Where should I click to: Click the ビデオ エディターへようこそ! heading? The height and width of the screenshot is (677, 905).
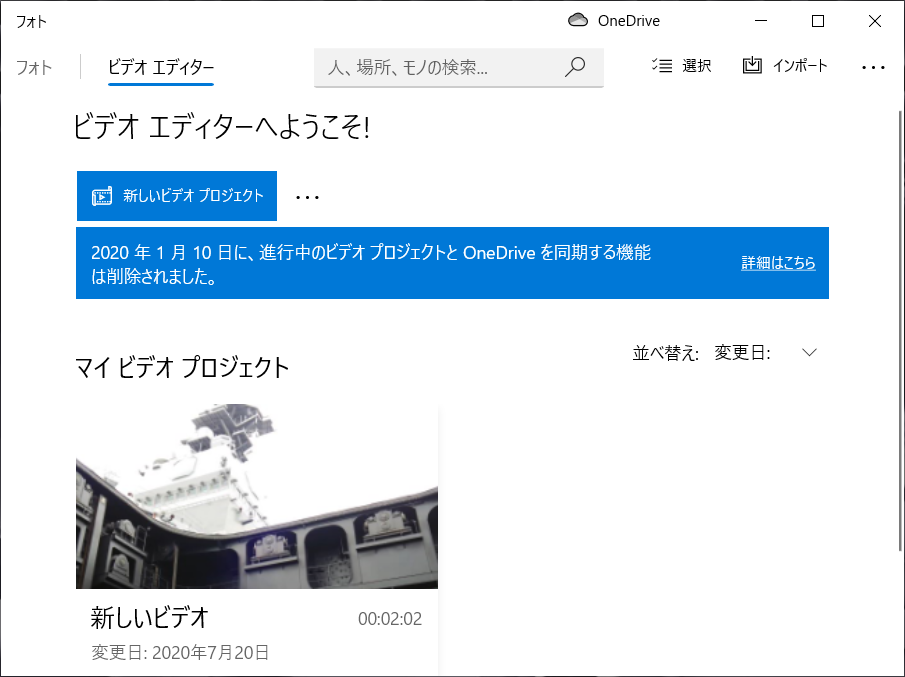pos(221,126)
